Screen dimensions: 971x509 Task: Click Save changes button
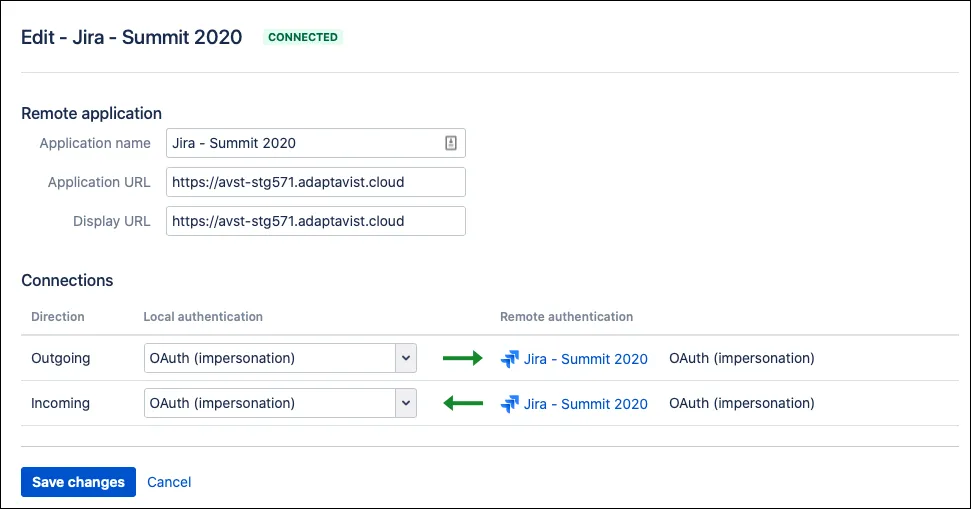78,482
